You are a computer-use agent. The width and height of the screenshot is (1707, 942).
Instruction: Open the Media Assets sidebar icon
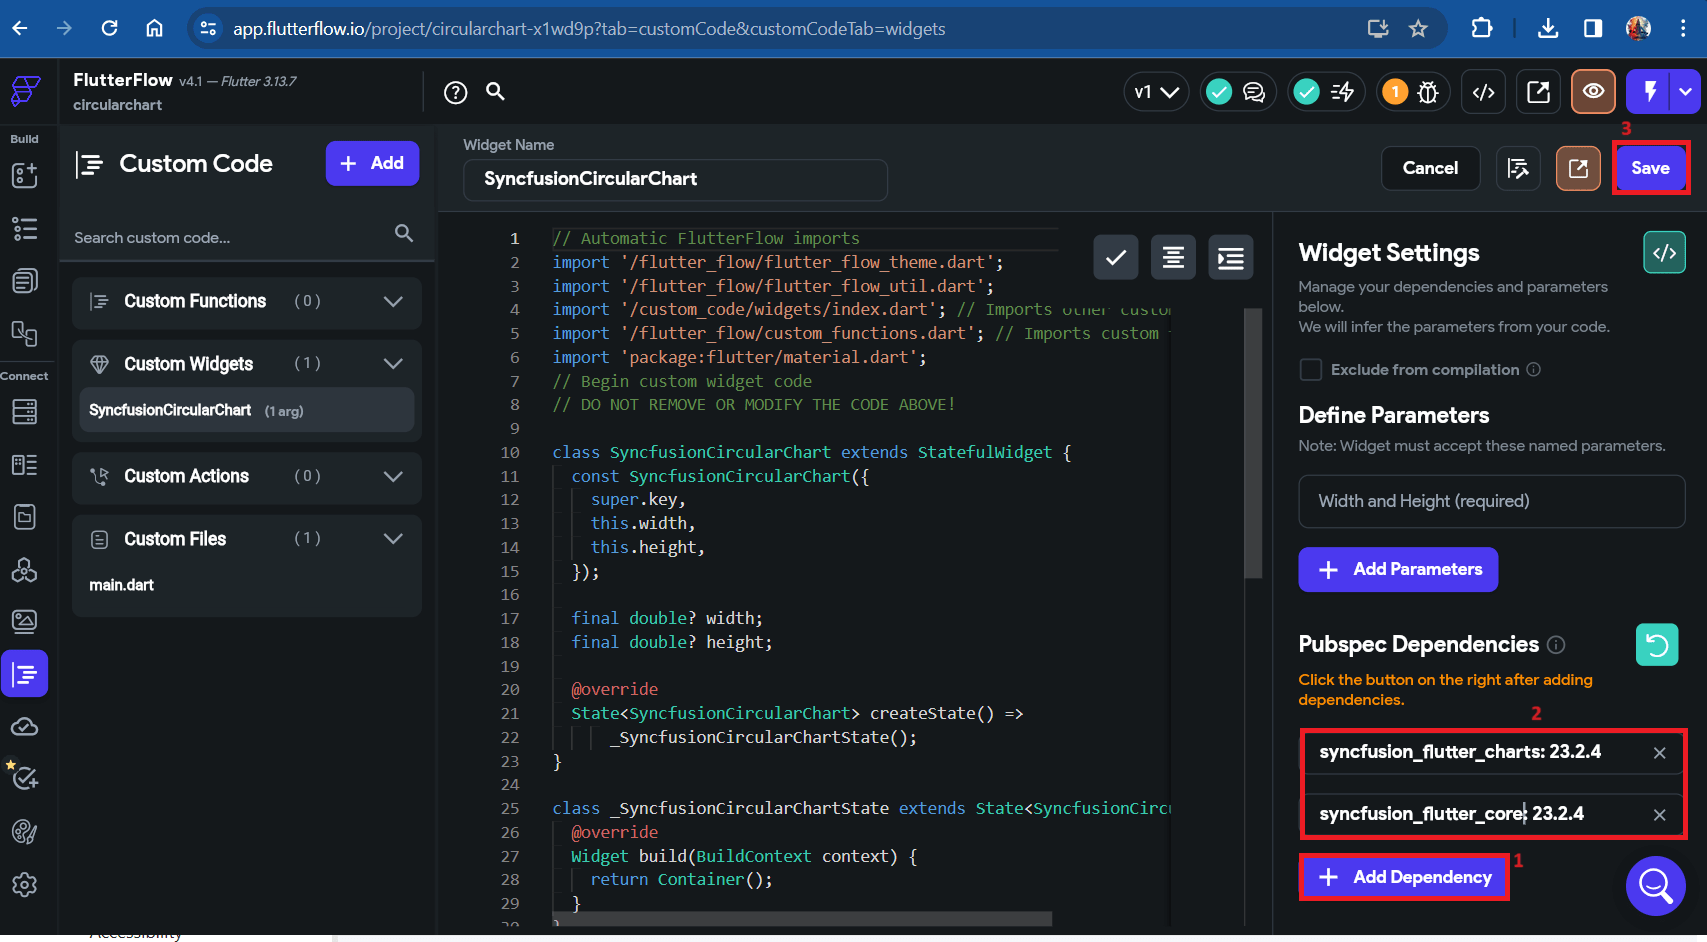[x=25, y=621]
